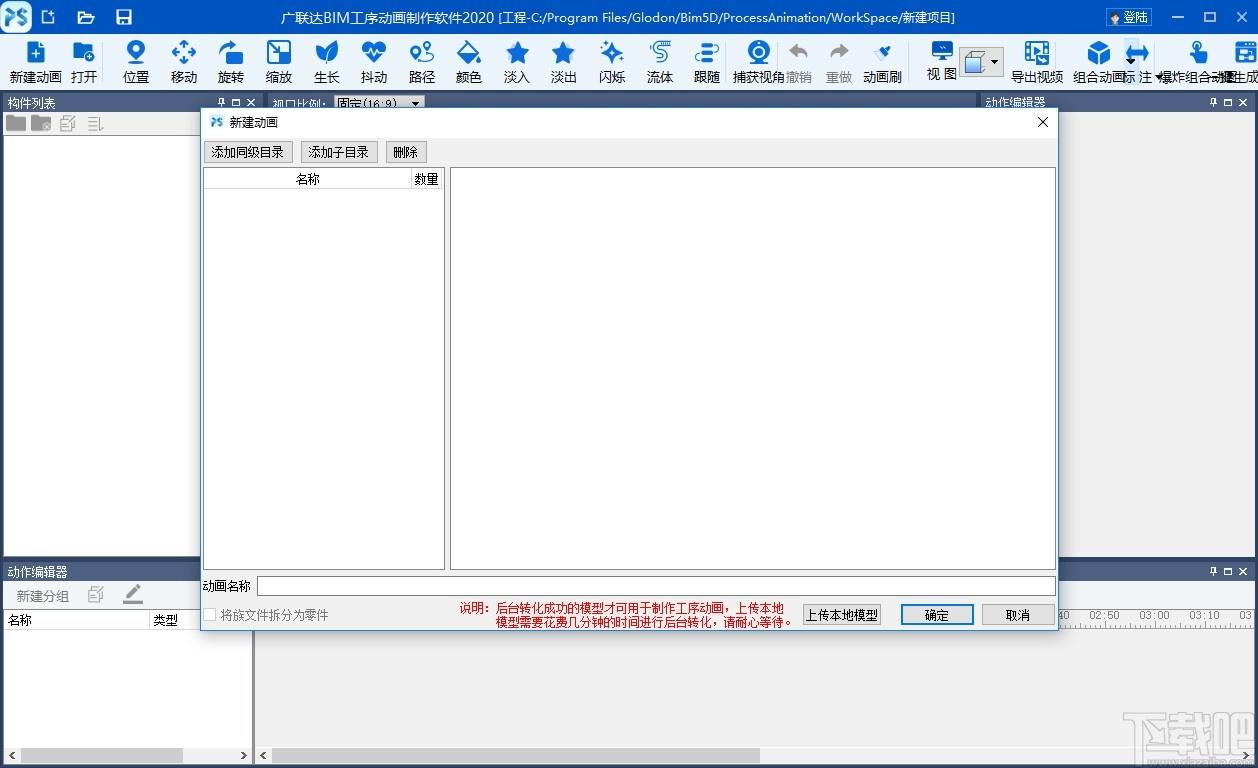The width and height of the screenshot is (1258, 768).
Task: Click the 添加同级目录 button
Action: coord(248,152)
